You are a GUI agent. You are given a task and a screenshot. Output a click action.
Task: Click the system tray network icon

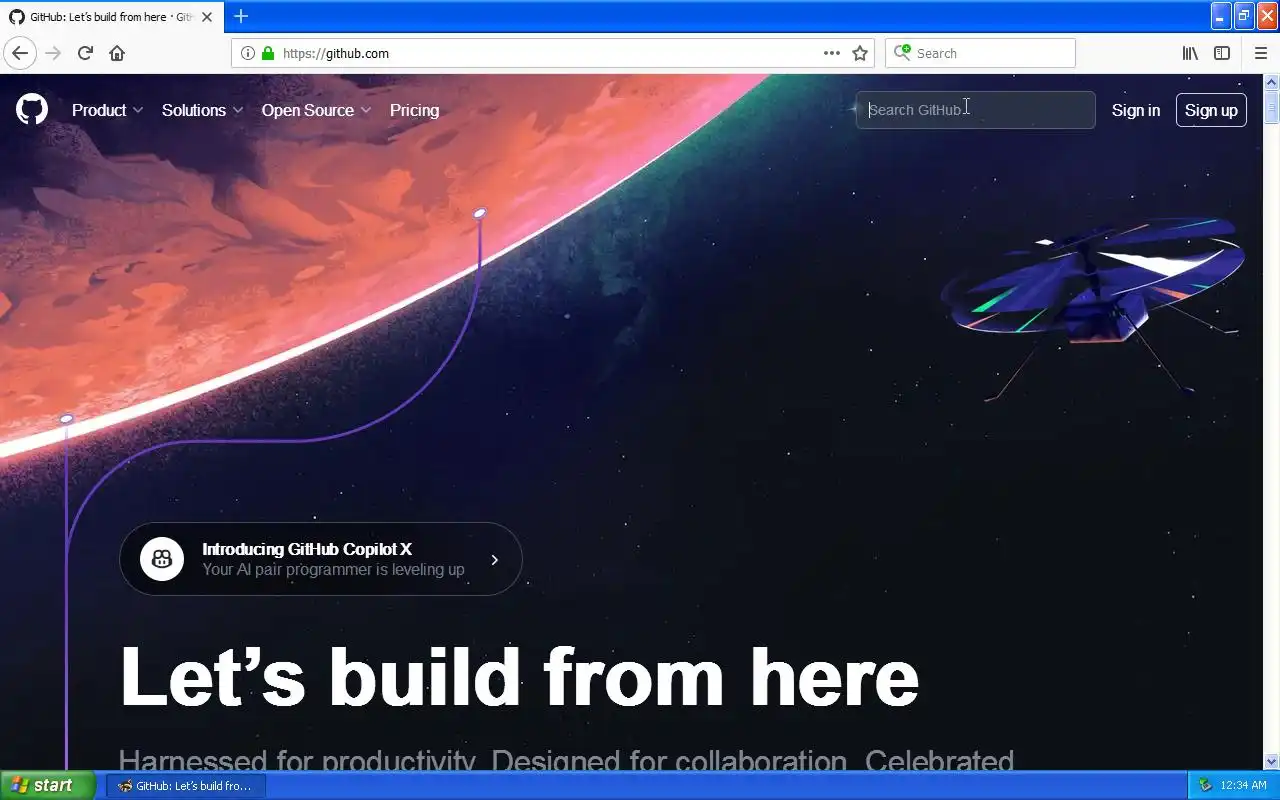(1205, 785)
